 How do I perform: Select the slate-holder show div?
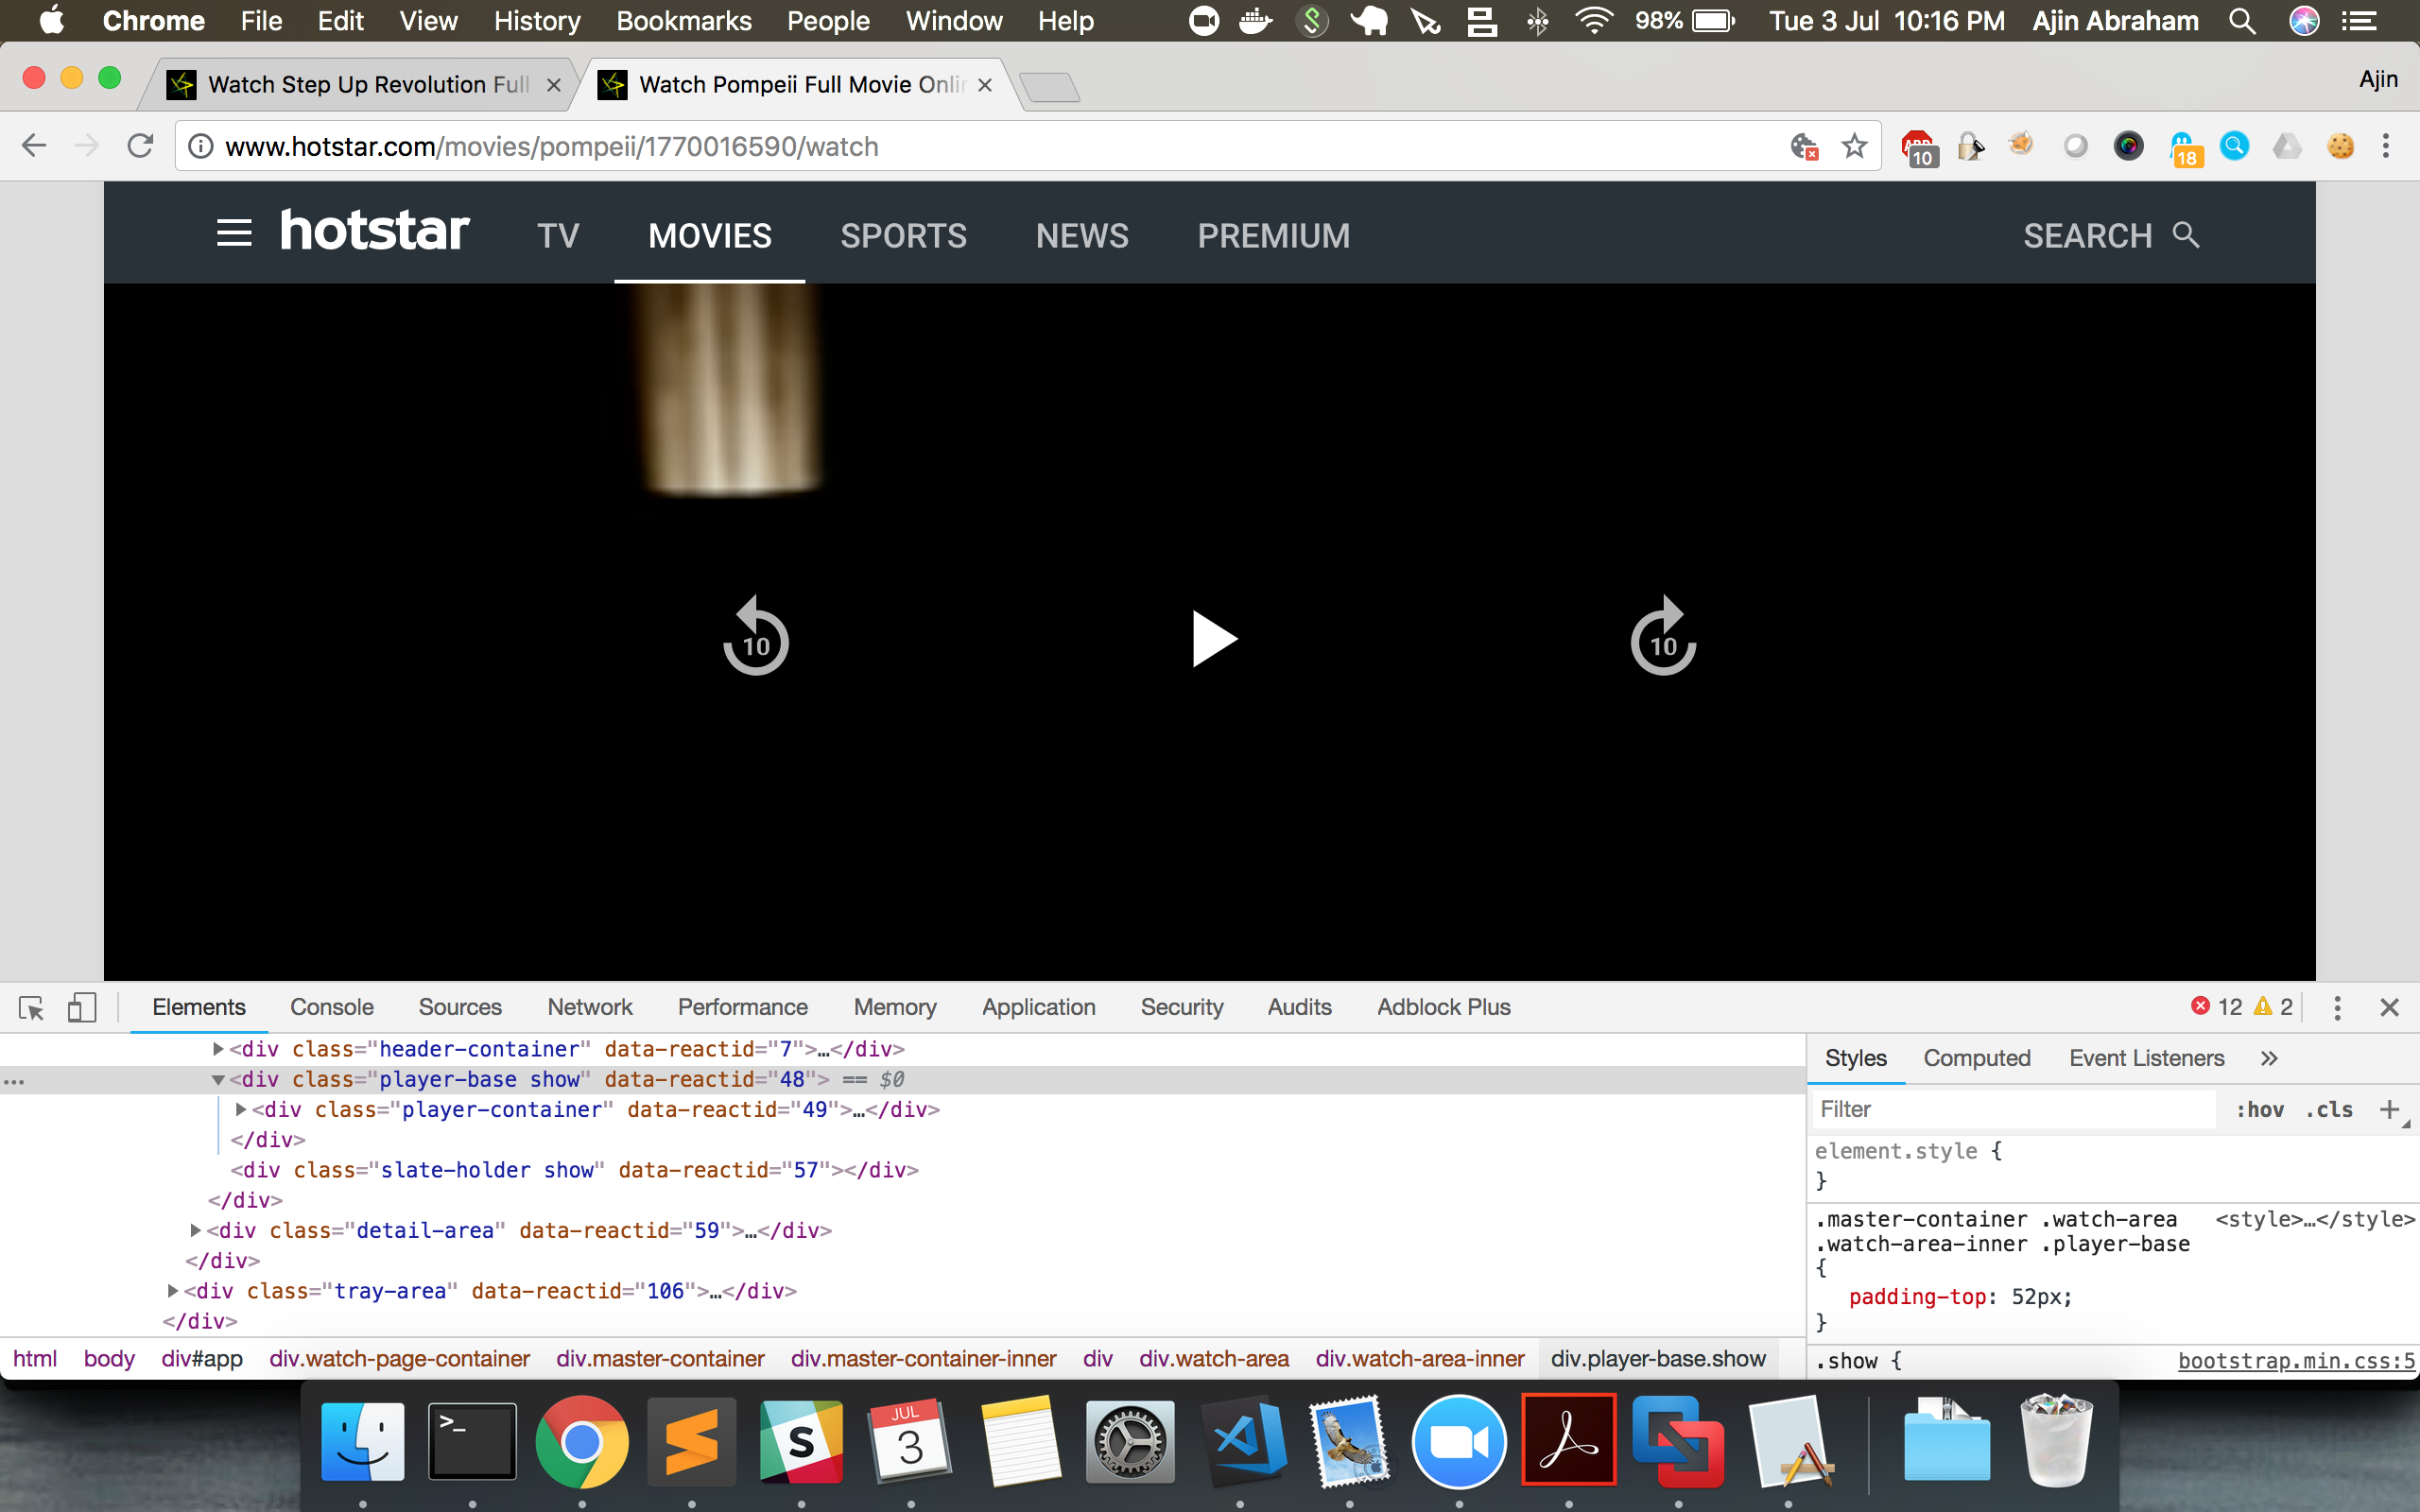[575, 1170]
